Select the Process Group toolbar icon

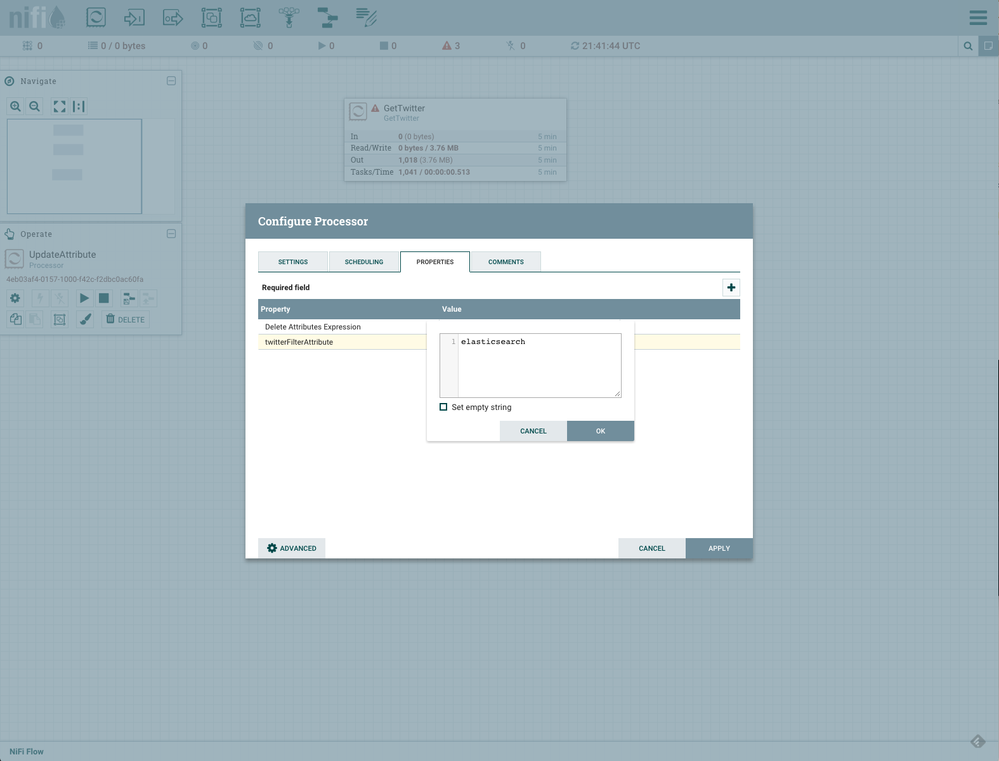[x=211, y=17]
